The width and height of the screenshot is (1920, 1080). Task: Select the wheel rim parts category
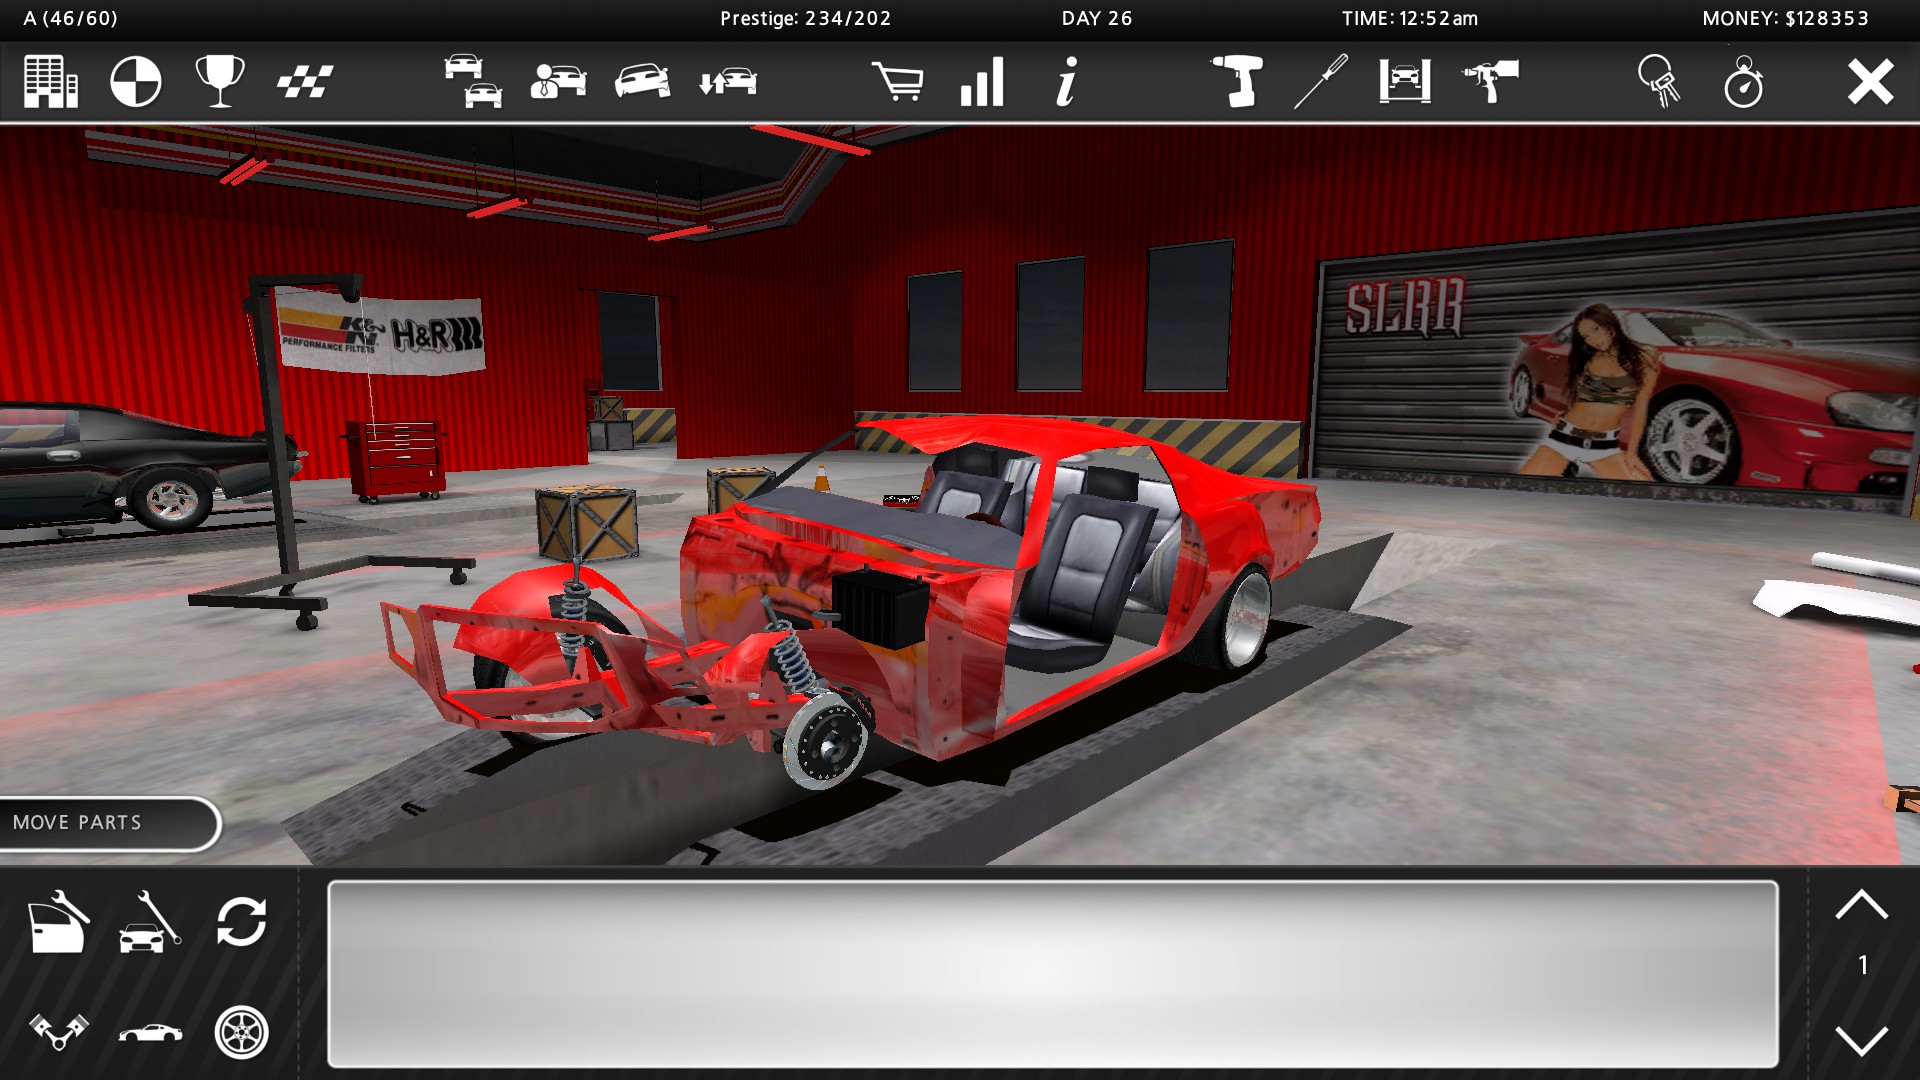[x=242, y=1031]
